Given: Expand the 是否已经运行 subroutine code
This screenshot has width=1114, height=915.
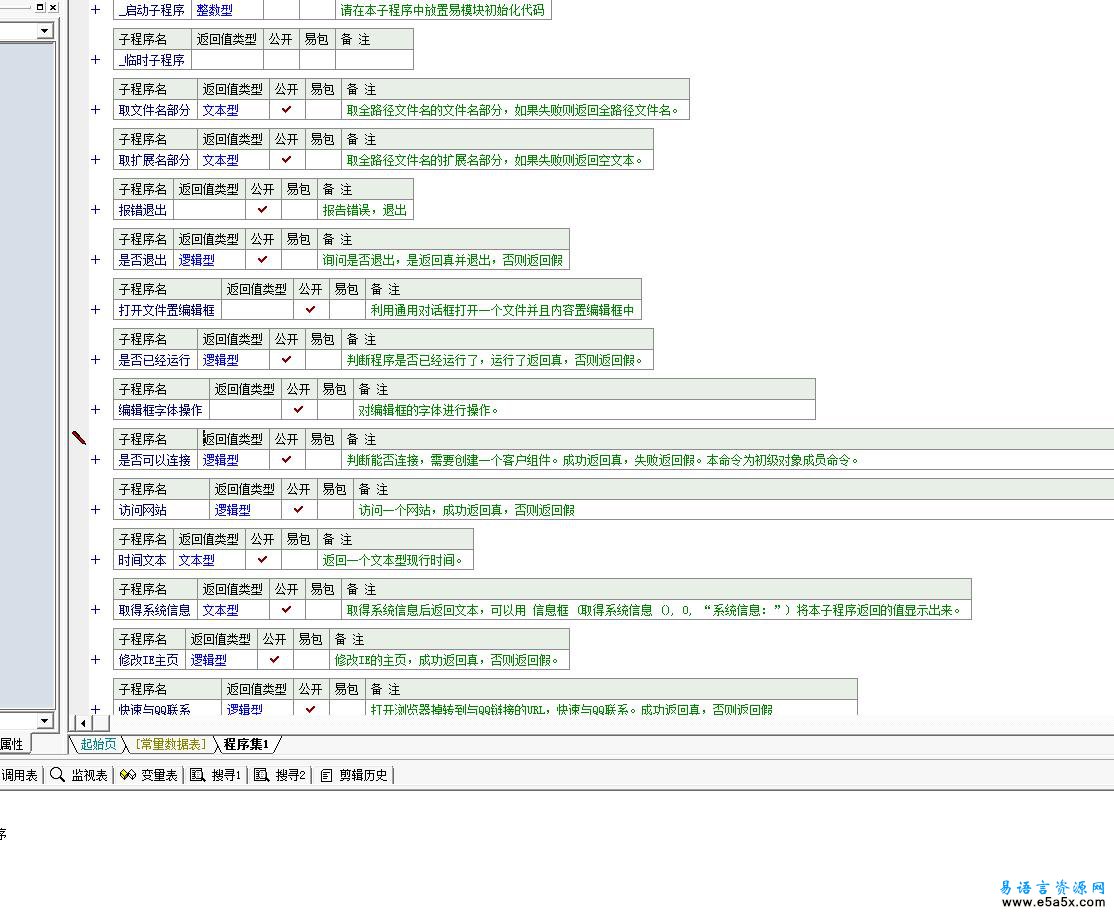Looking at the screenshot, I should click(x=96, y=360).
